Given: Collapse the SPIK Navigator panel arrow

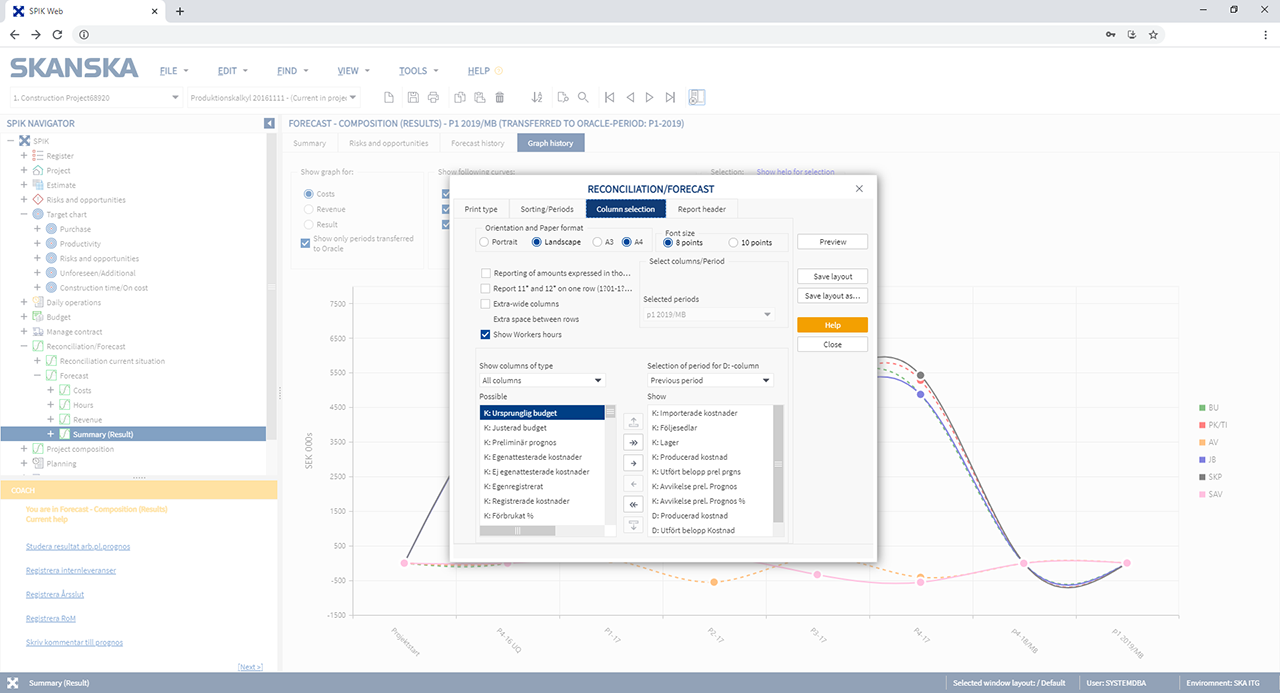Looking at the screenshot, I should [x=269, y=123].
